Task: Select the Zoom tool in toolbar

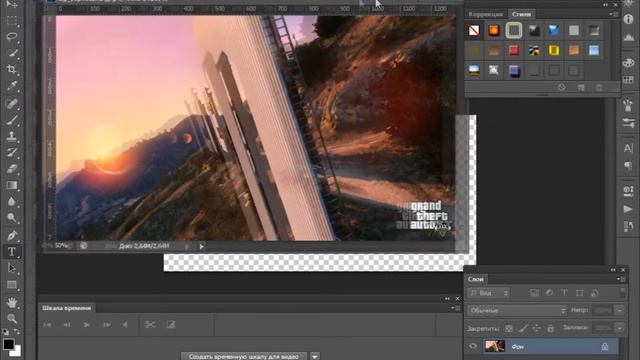Action: [12, 319]
